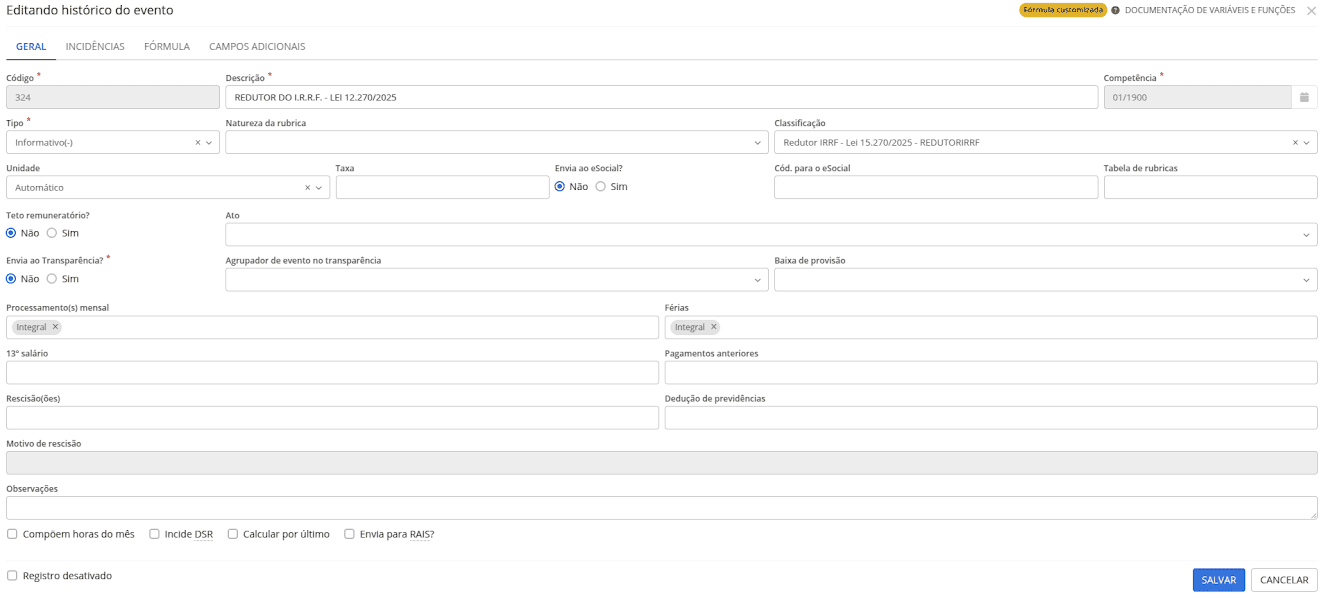Expand the Natureza da rubrica dropdown
Viewport: 1326px width, 598px height.
[758, 143]
